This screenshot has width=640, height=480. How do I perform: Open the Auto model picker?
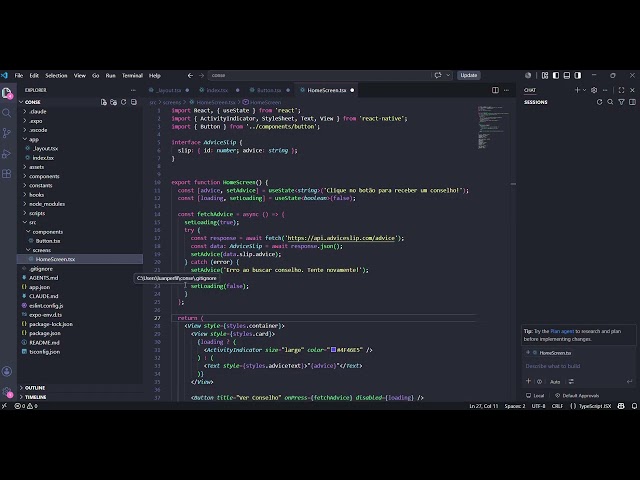point(555,382)
